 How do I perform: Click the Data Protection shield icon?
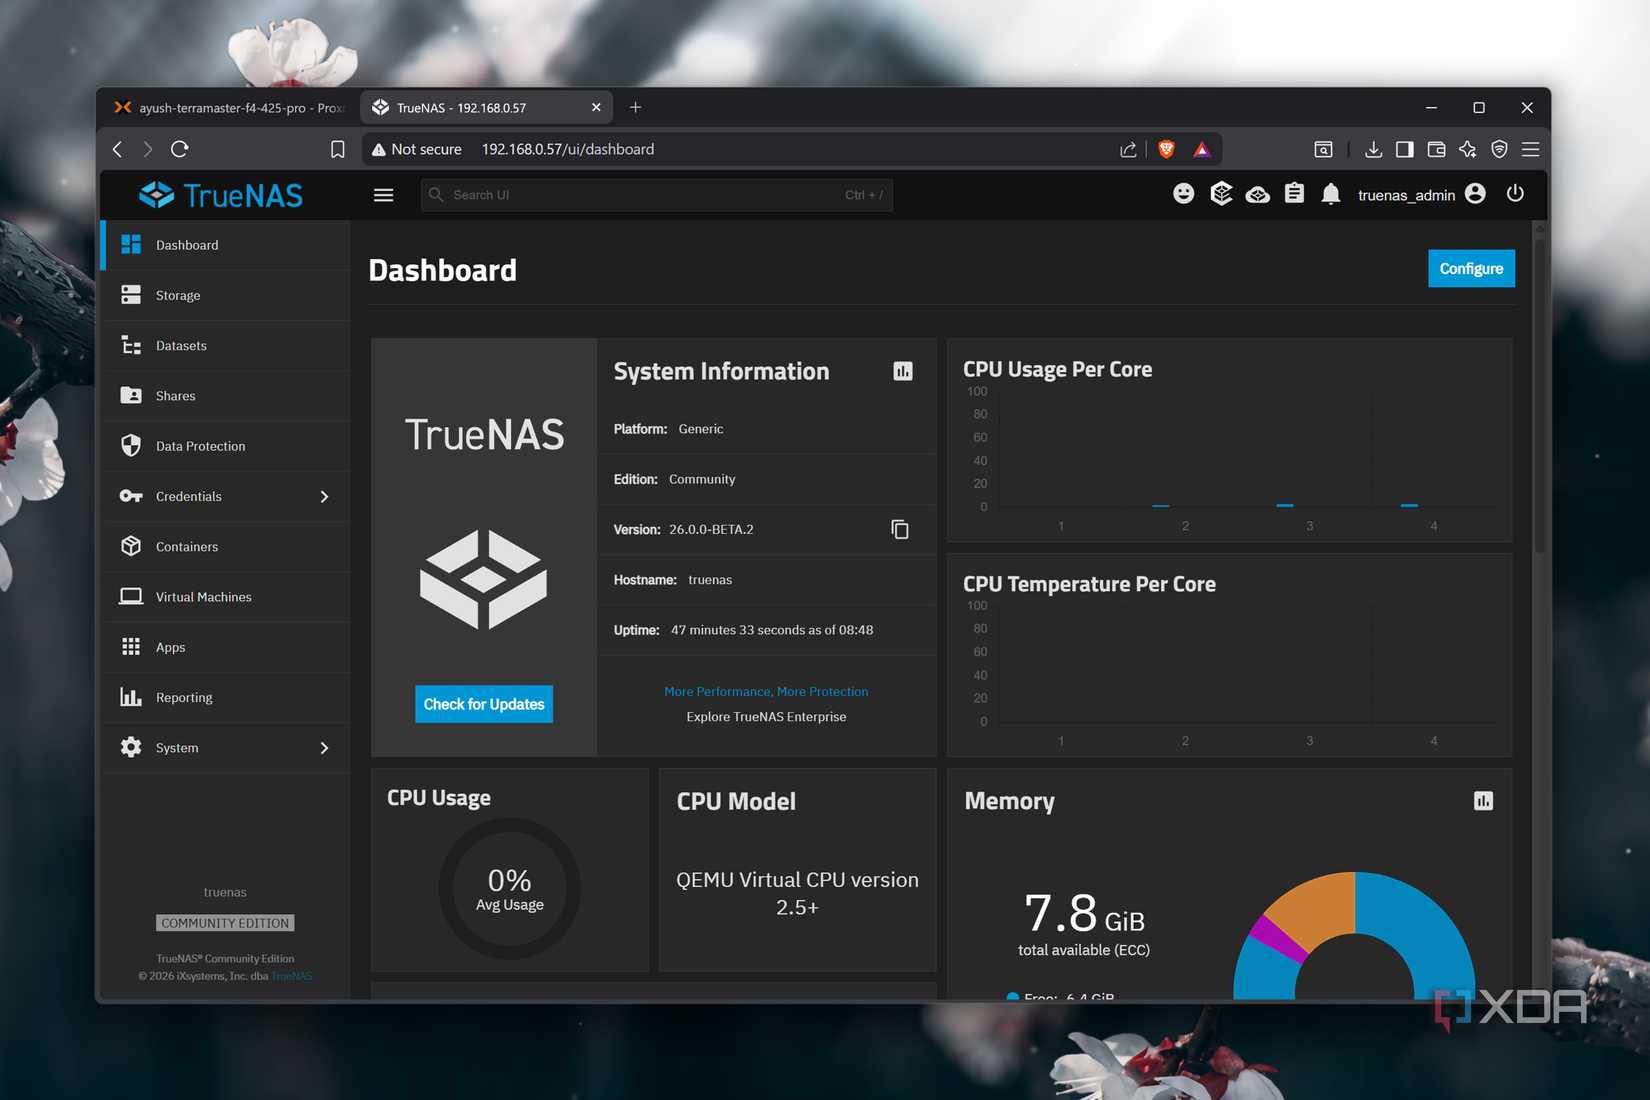[131, 446]
